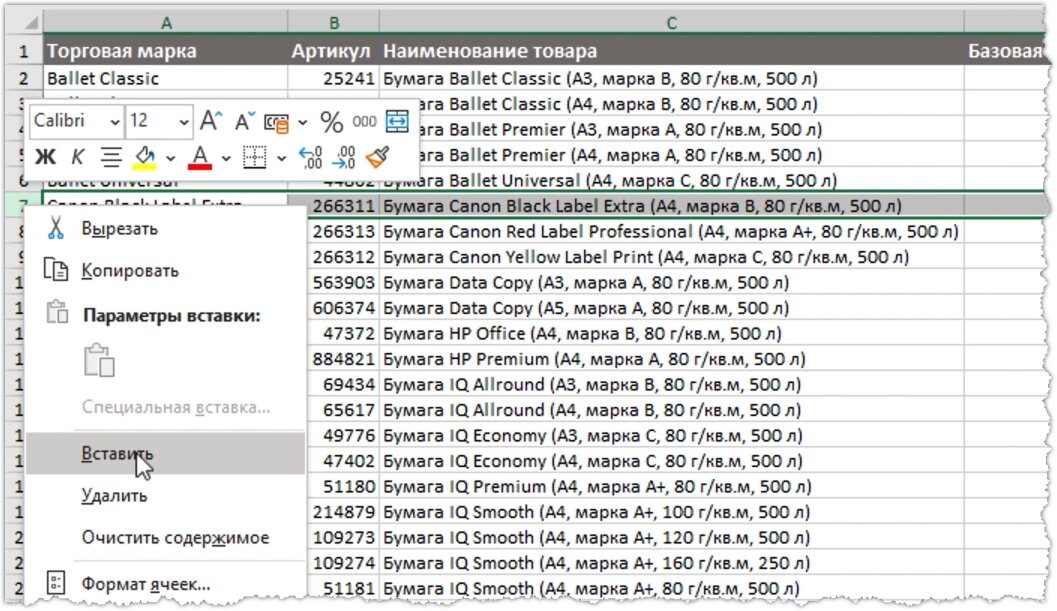The image size is (1057, 611).
Task: Click the Бумага IQ Allround (A3...) cell
Action: pos(671,384)
